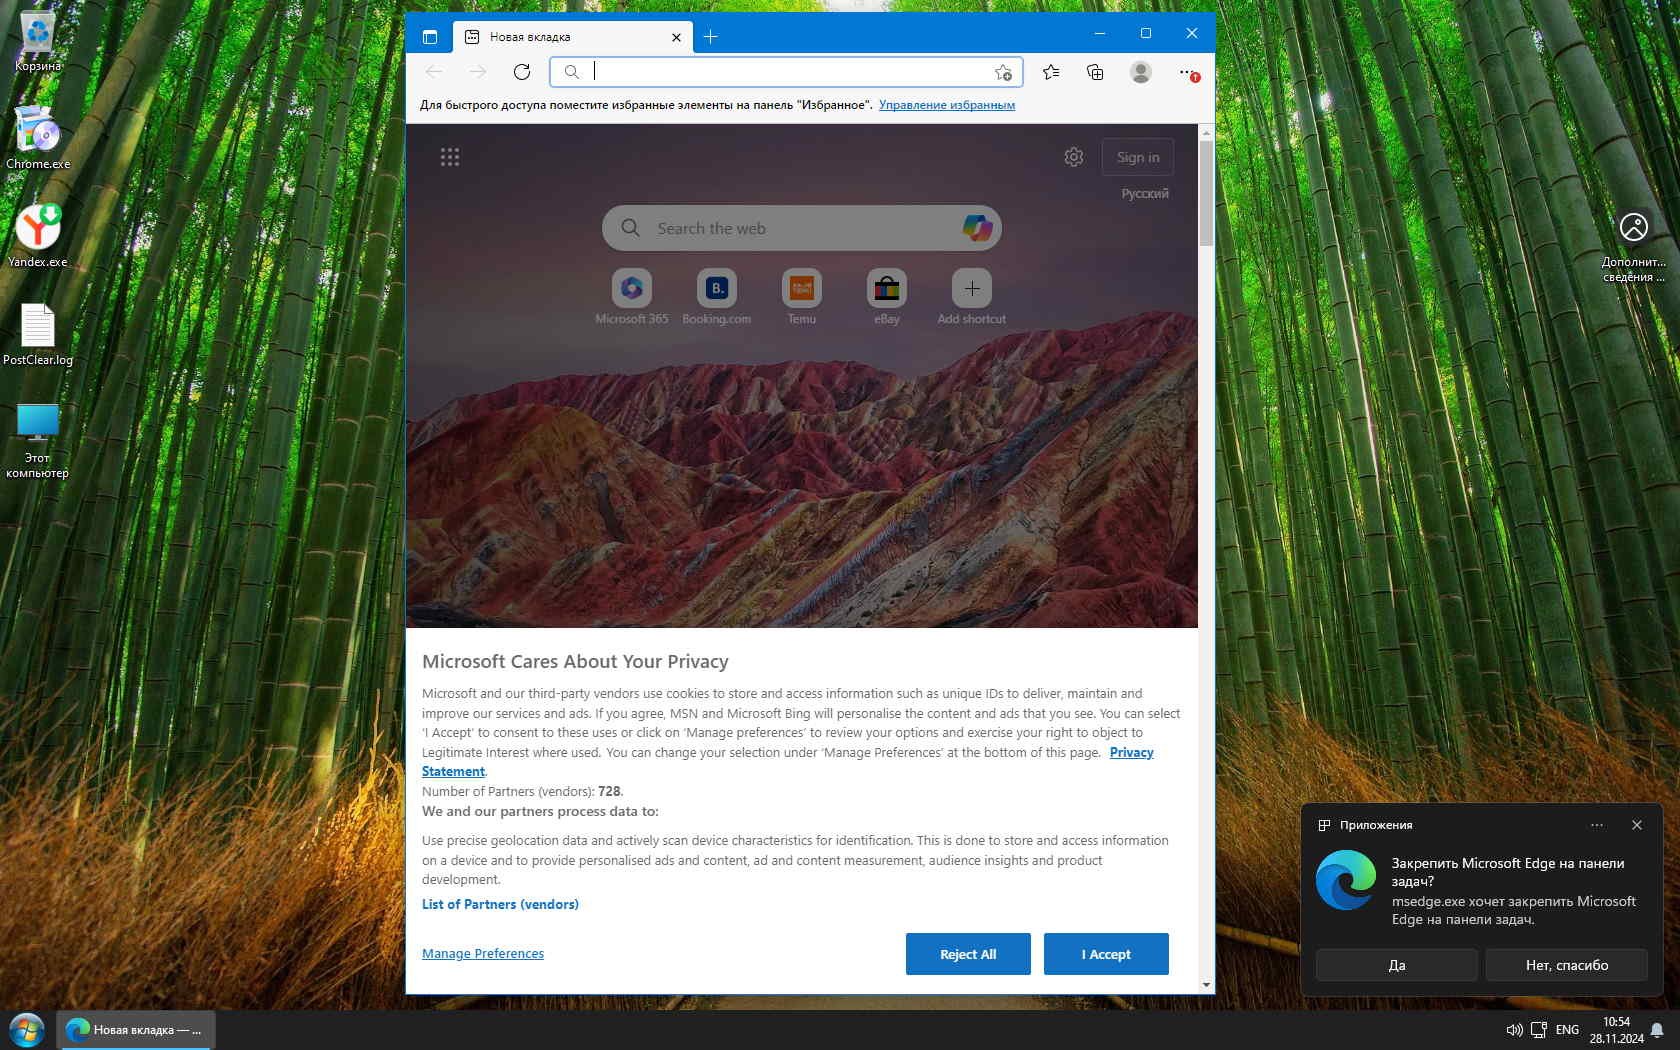1680x1050 pixels.
Task: Open Manage Preferences link
Action: tap(483, 954)
